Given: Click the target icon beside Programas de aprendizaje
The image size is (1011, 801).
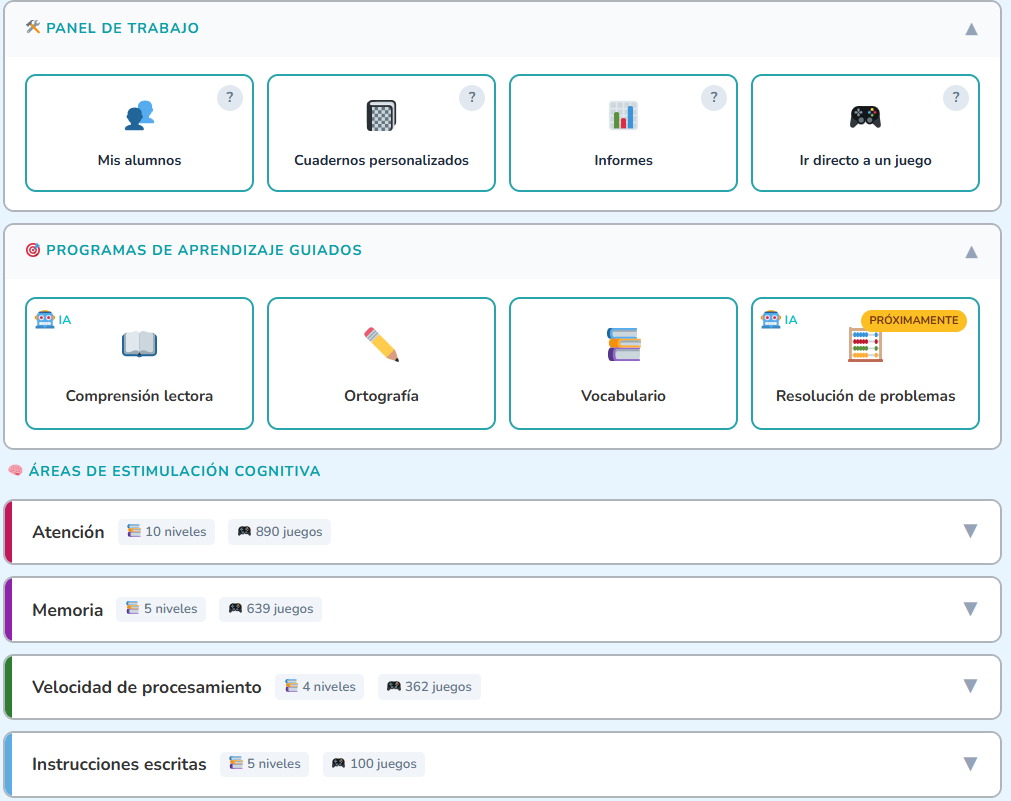Looking at the screenshot, I should [x=33, y=250].
